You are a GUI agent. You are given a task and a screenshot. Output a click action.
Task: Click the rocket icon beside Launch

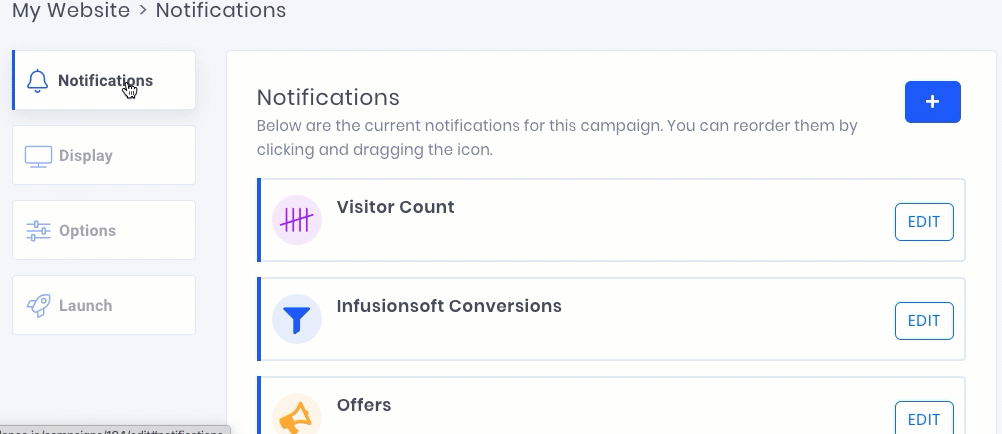[38, 306]
